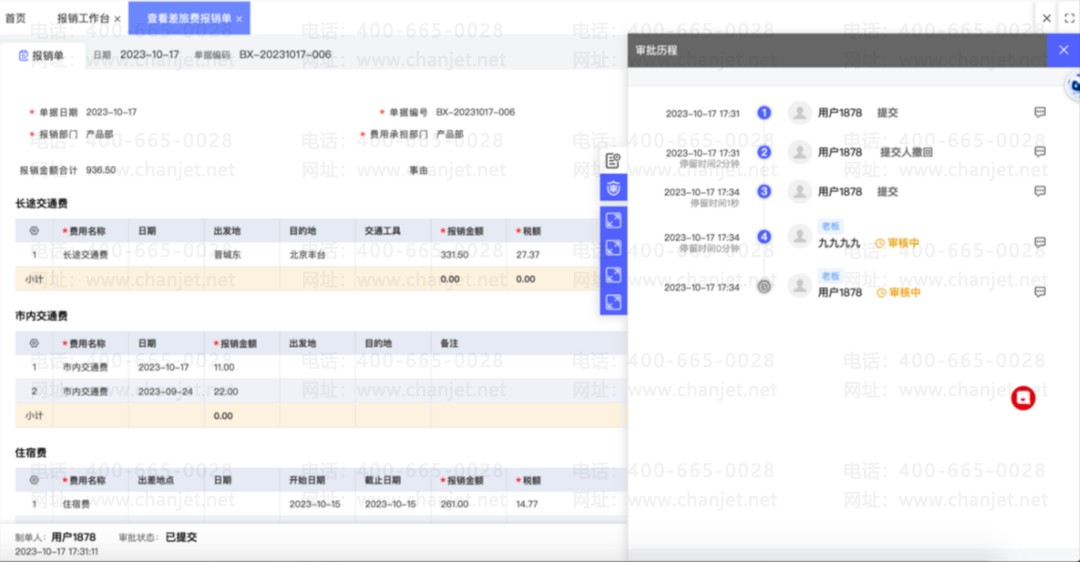This screenshot has width=1080, height=562.
Task: Click step 3 circle marker in timeline
Action: [x=764, y=191]
